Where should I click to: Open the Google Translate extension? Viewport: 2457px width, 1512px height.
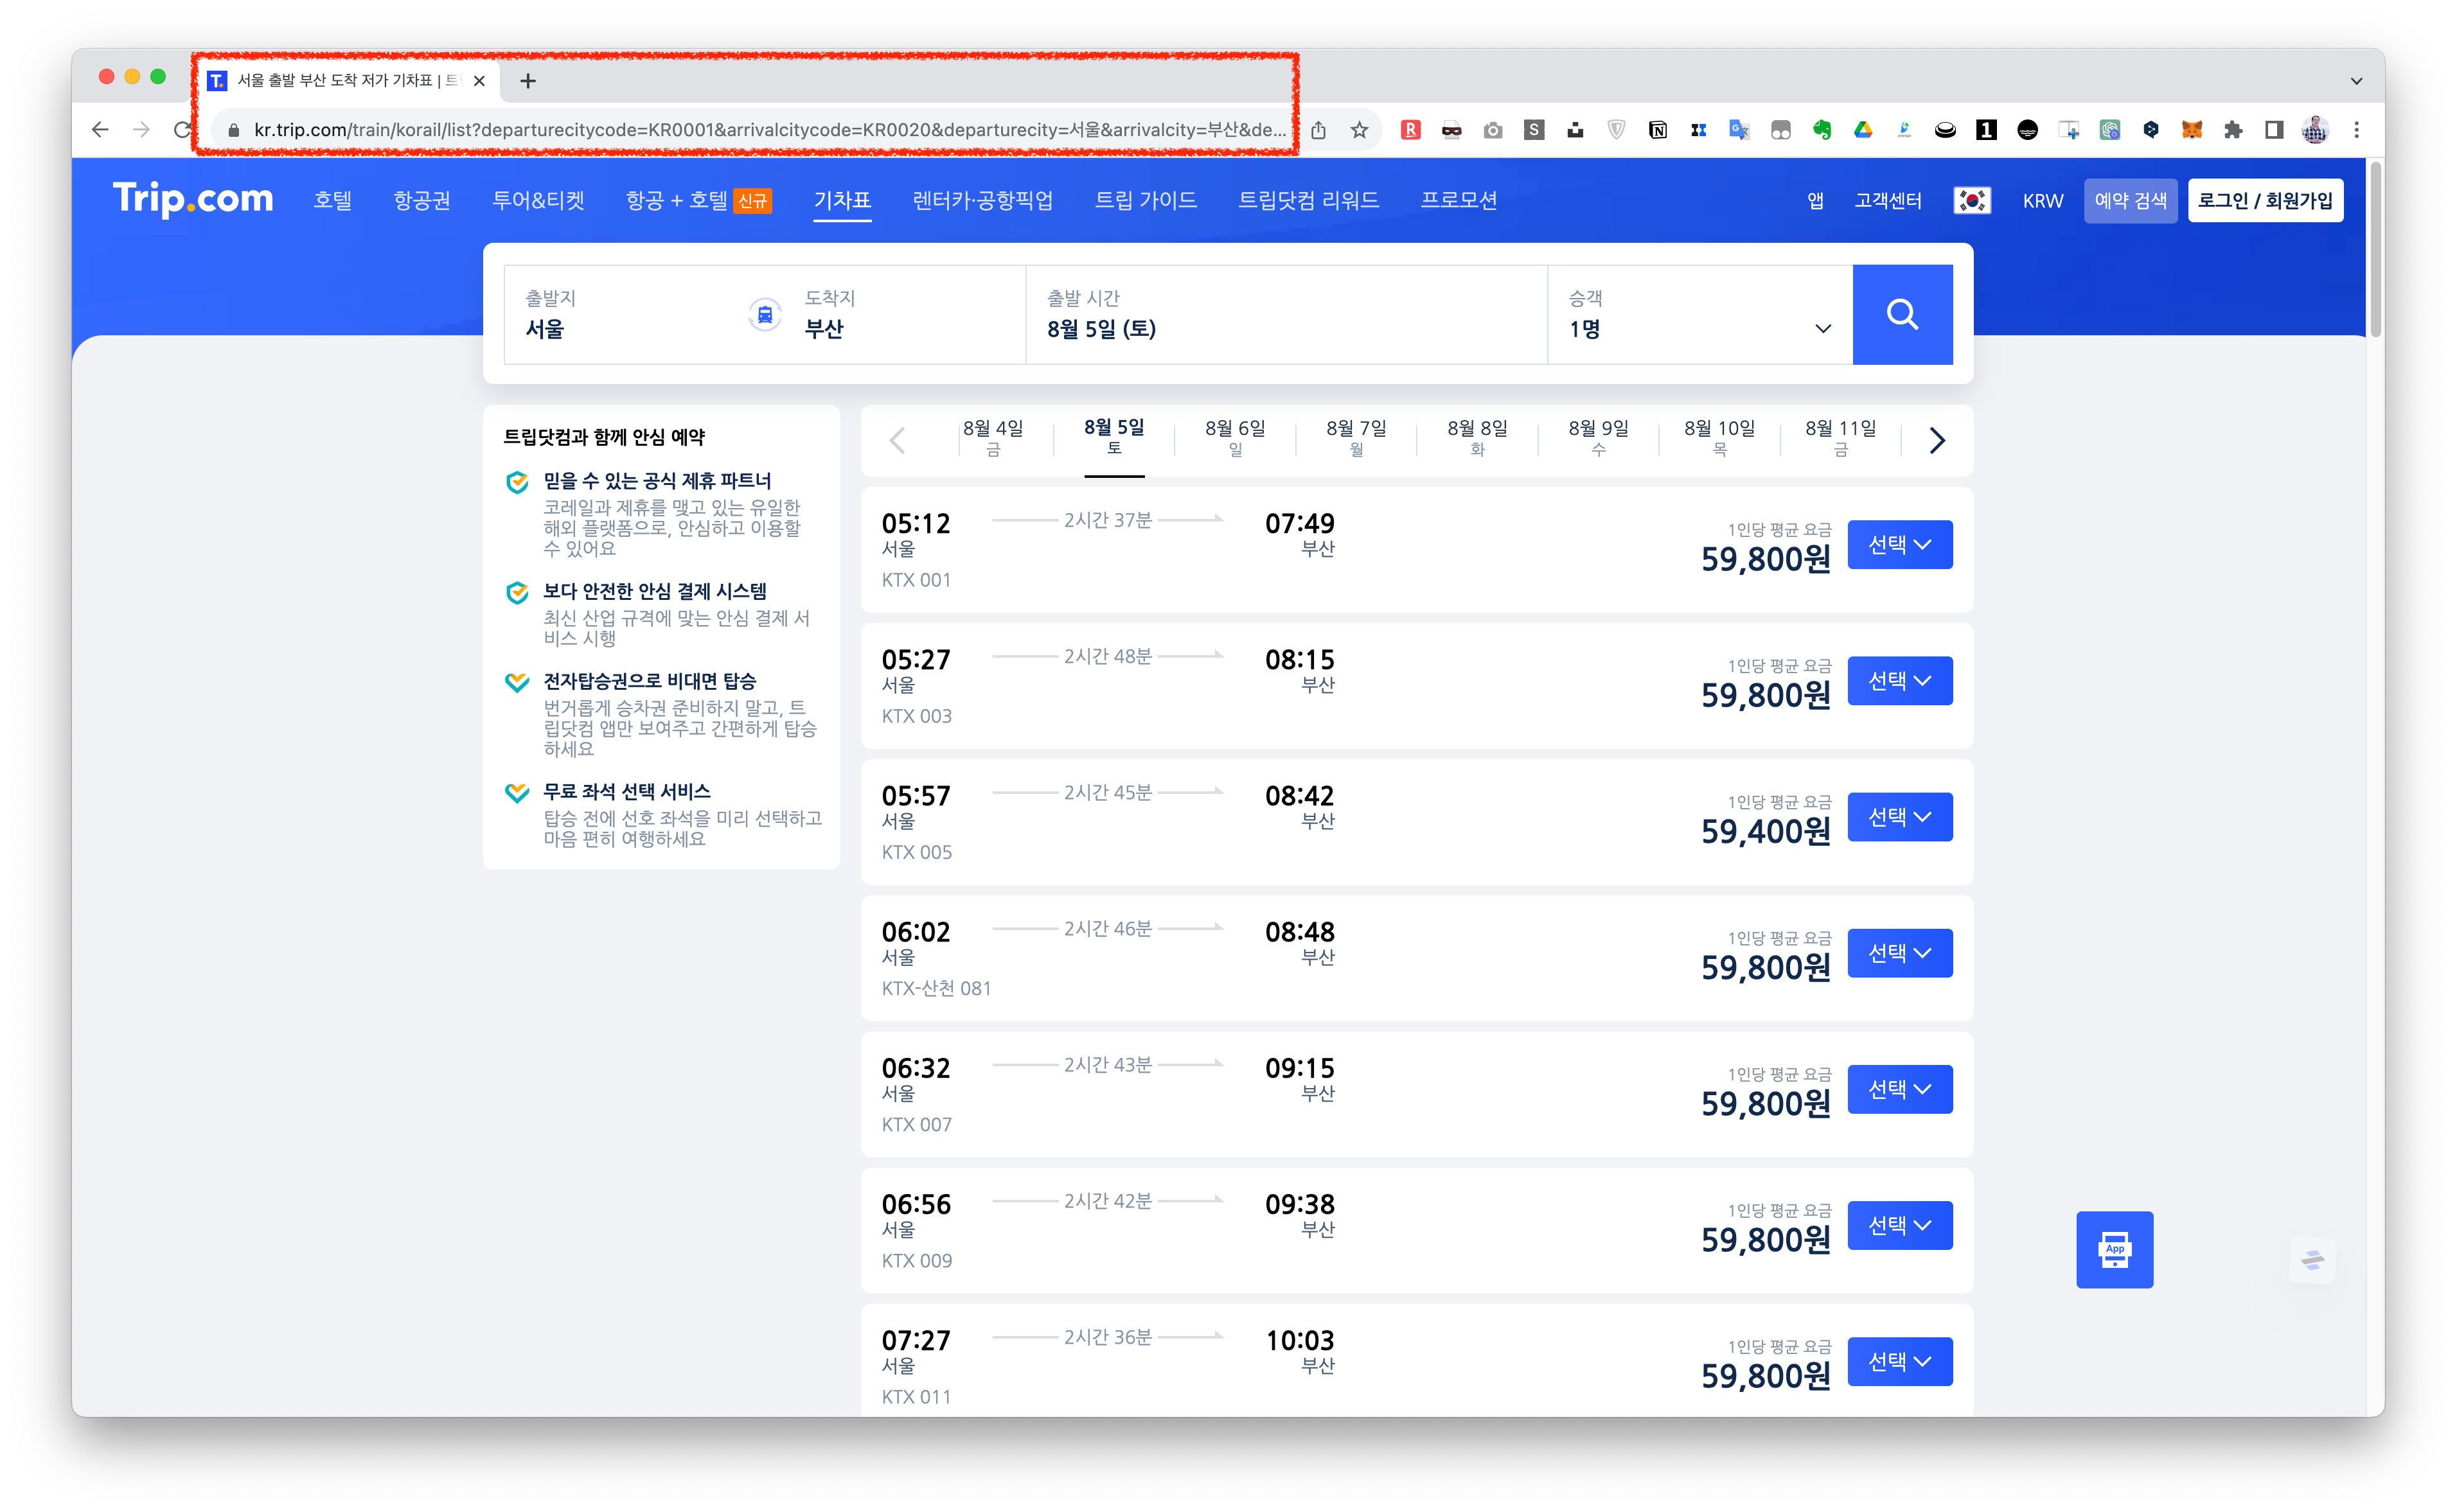(x=1739, y=130)
